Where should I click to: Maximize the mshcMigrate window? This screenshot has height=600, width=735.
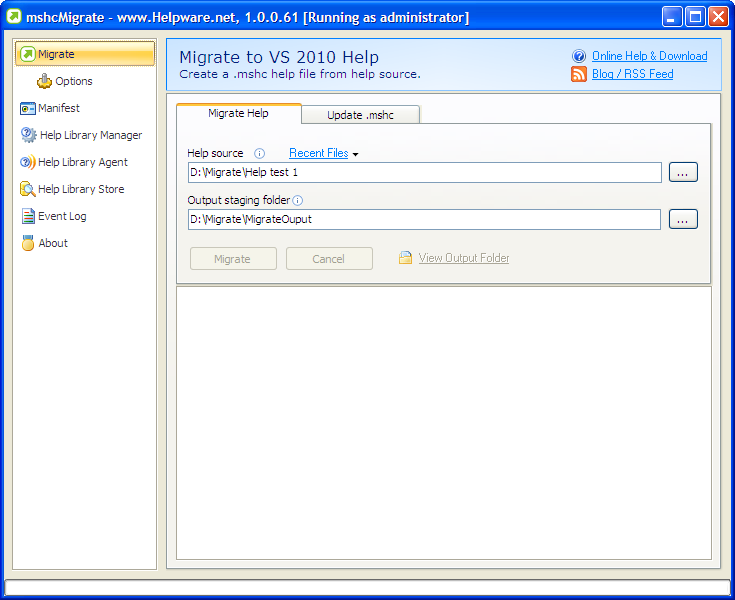click(695, 17)
